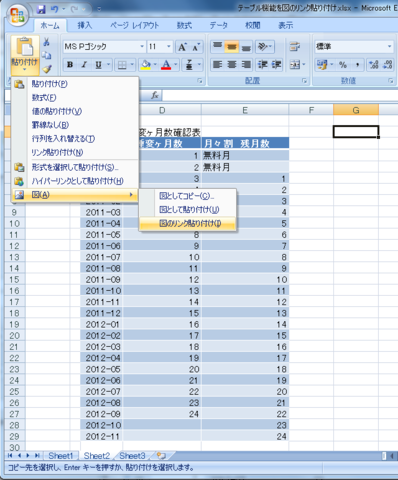
Task: Click phonetic guide icon
Action: point(189,65)
